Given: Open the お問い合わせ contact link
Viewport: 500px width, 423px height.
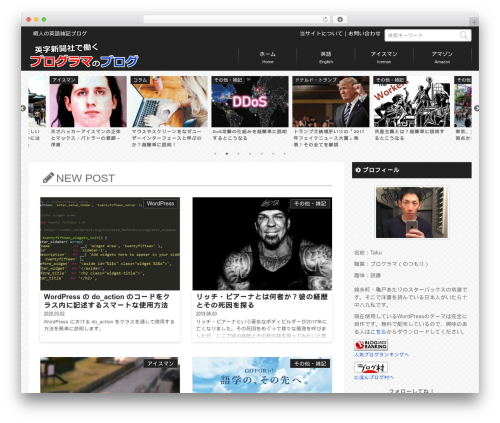Looking at the screenshot, I should [x=364, y=33].
